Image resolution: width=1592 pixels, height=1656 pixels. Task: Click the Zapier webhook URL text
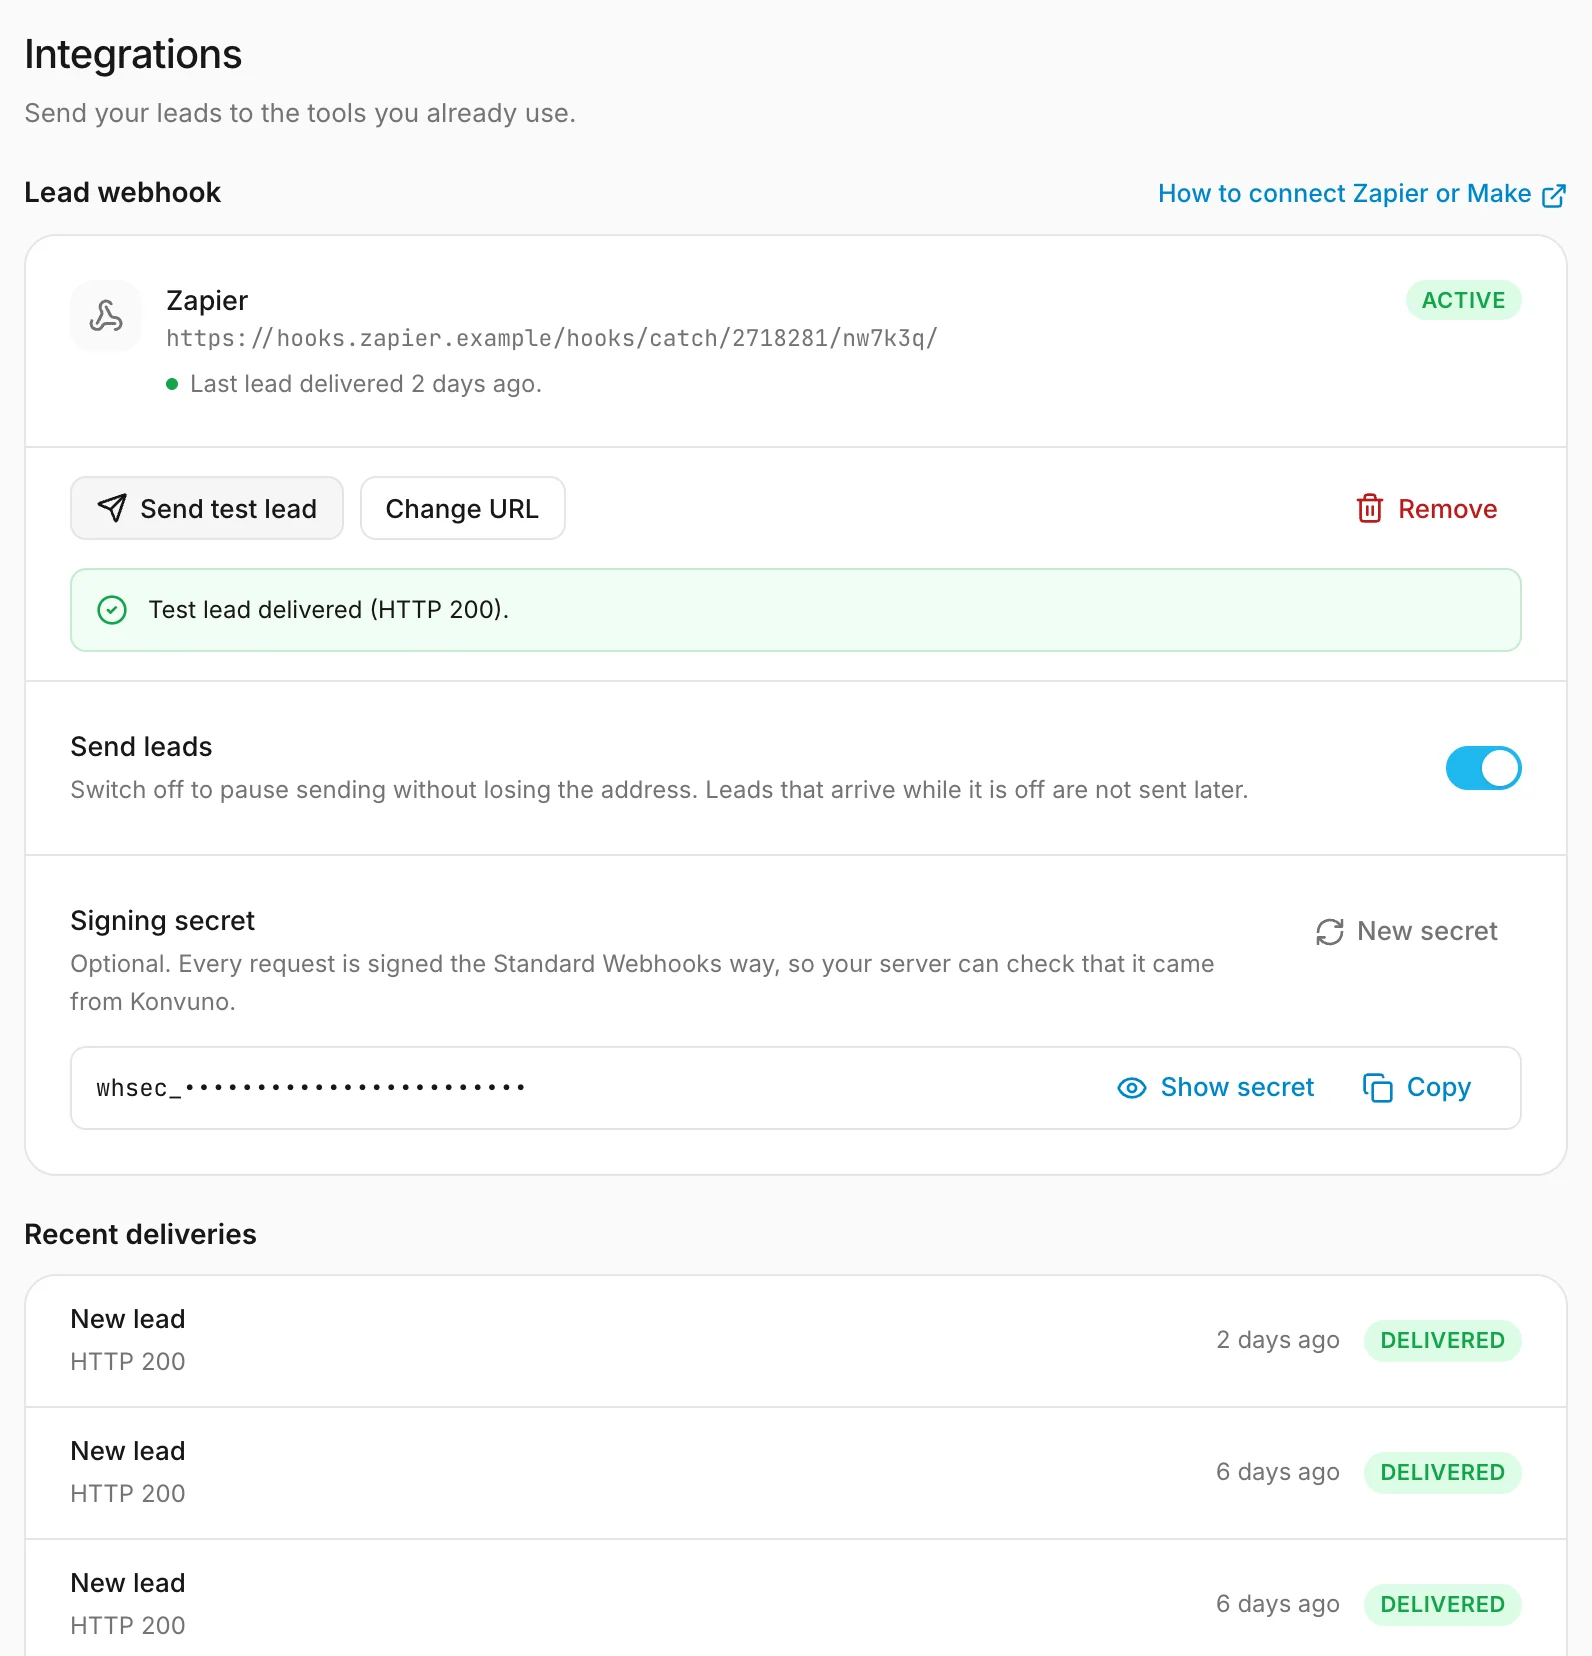(x=551, y=339)
